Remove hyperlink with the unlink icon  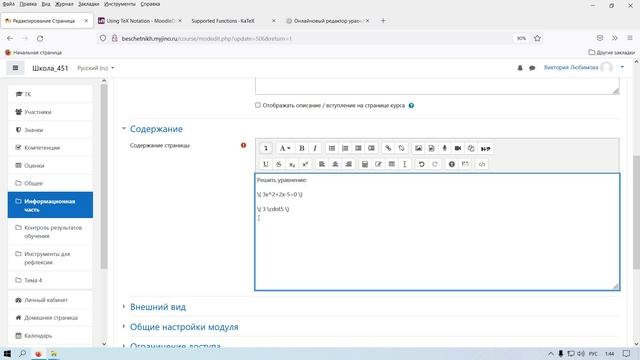(401, 148)
